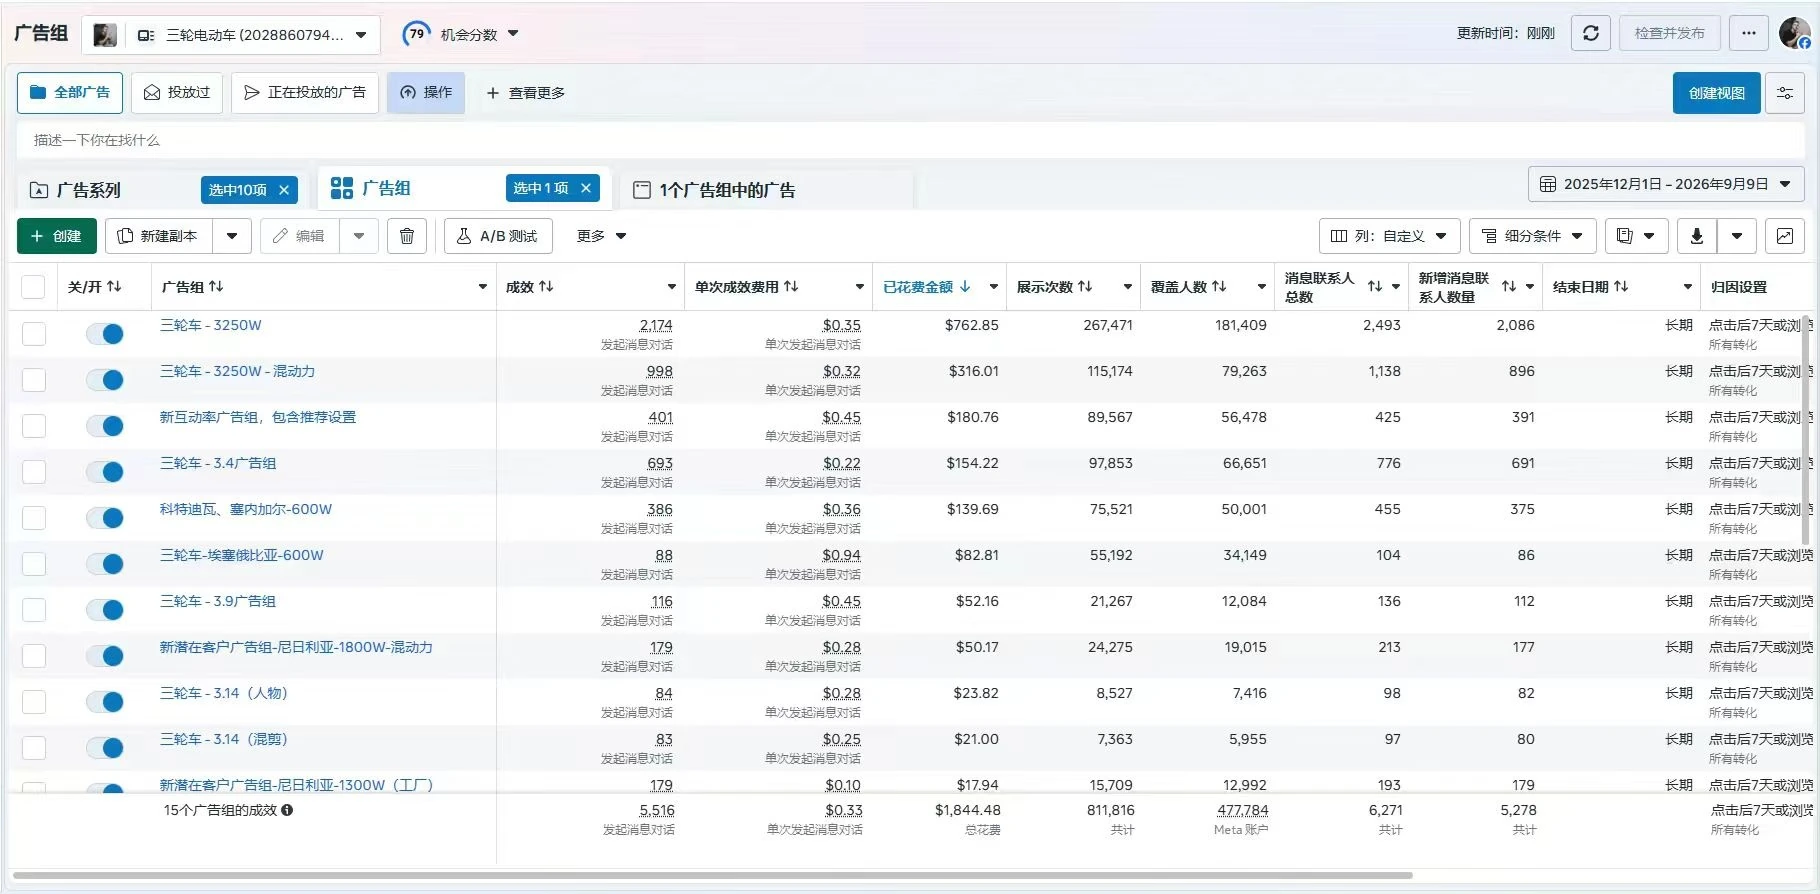
Task: Check the select-all header checkbox
Action: pyautogui.click(x=33, y=287)
